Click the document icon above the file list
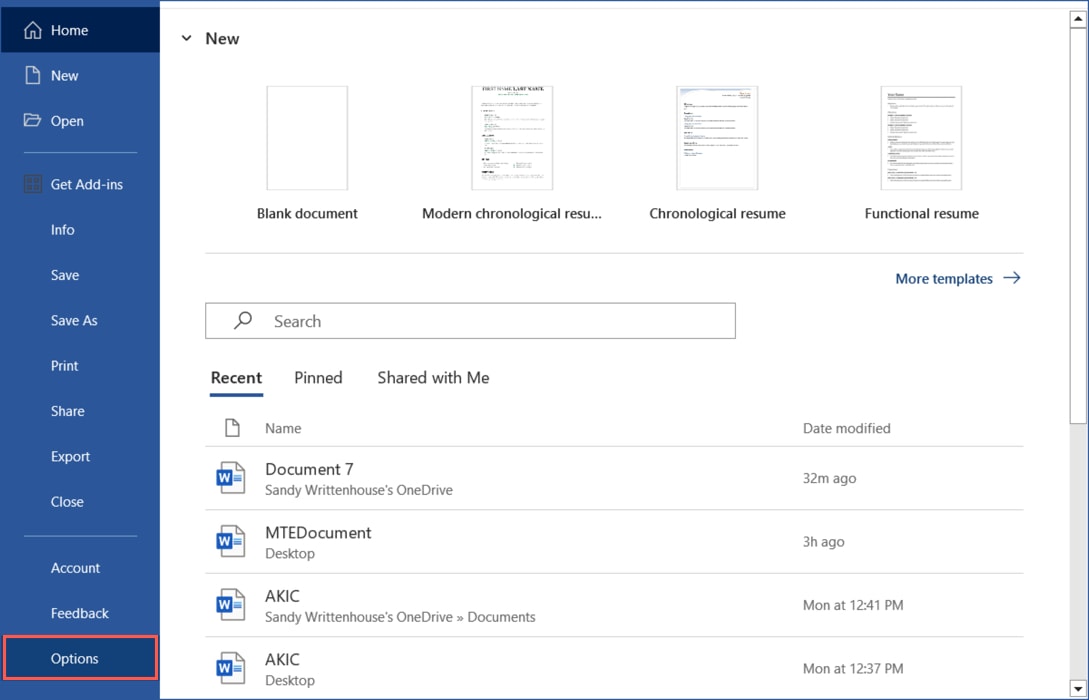1089x700 pixels. 231,428
